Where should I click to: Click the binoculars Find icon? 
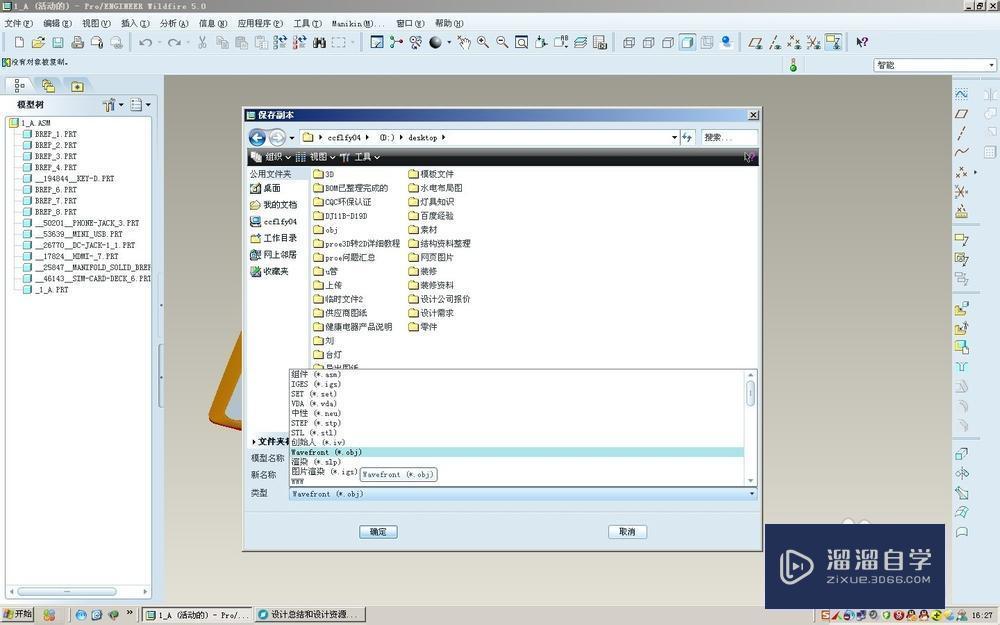pos(320,42)
